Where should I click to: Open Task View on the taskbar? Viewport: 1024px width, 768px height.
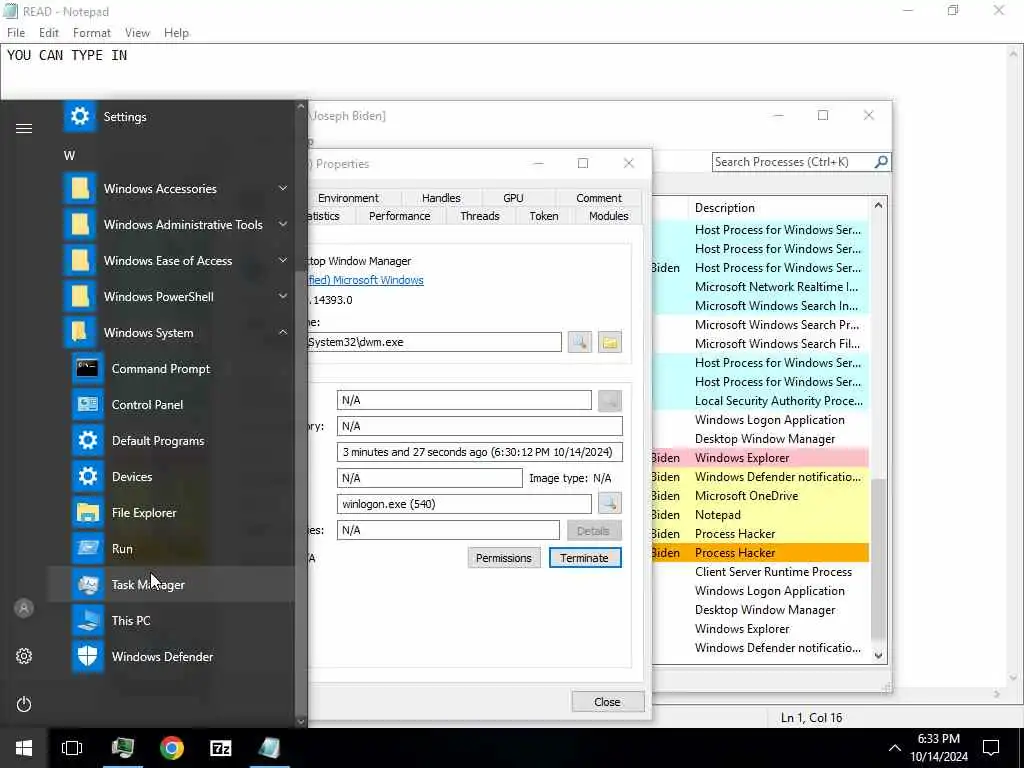coord(72,748)
